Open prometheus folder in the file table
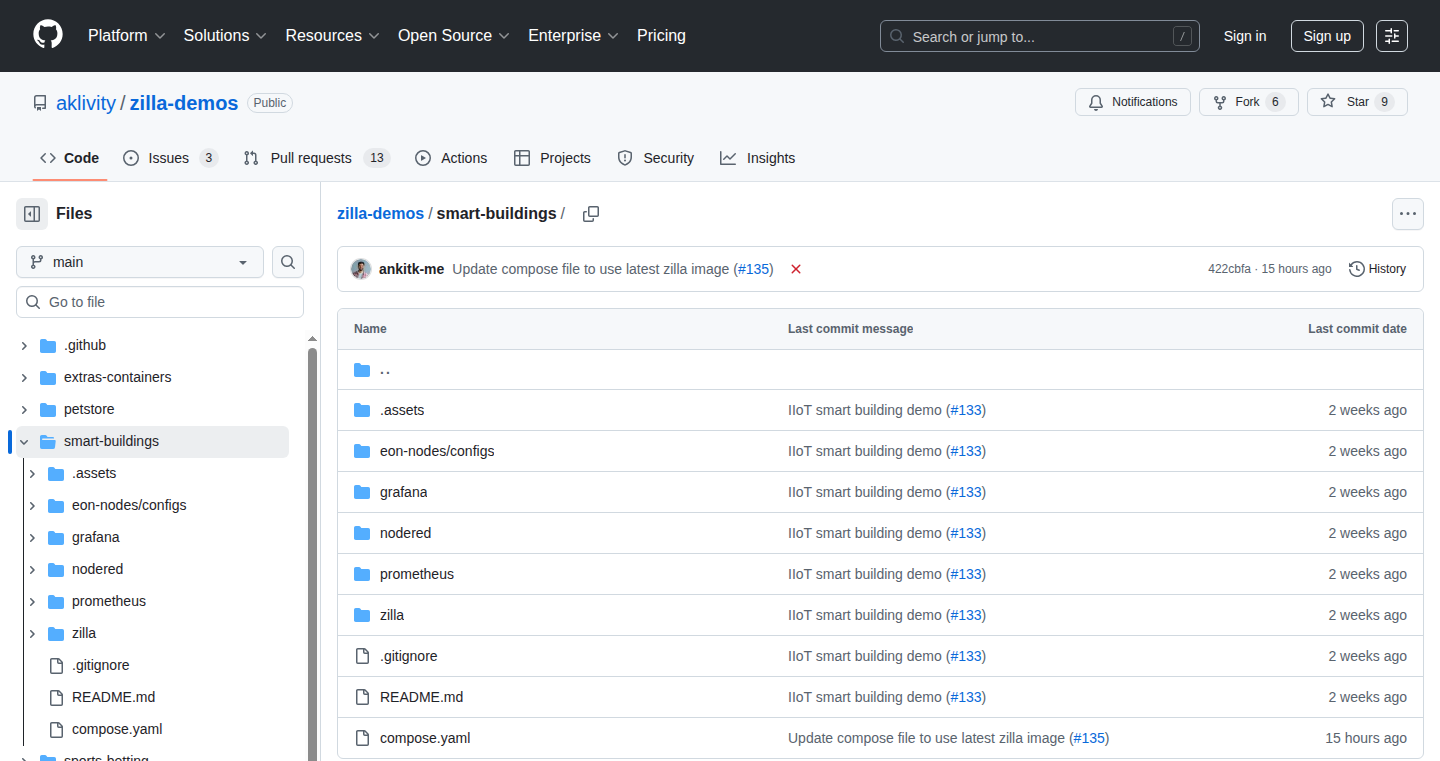The width and height of the screenshot is (1440, 761). [417, 574]
